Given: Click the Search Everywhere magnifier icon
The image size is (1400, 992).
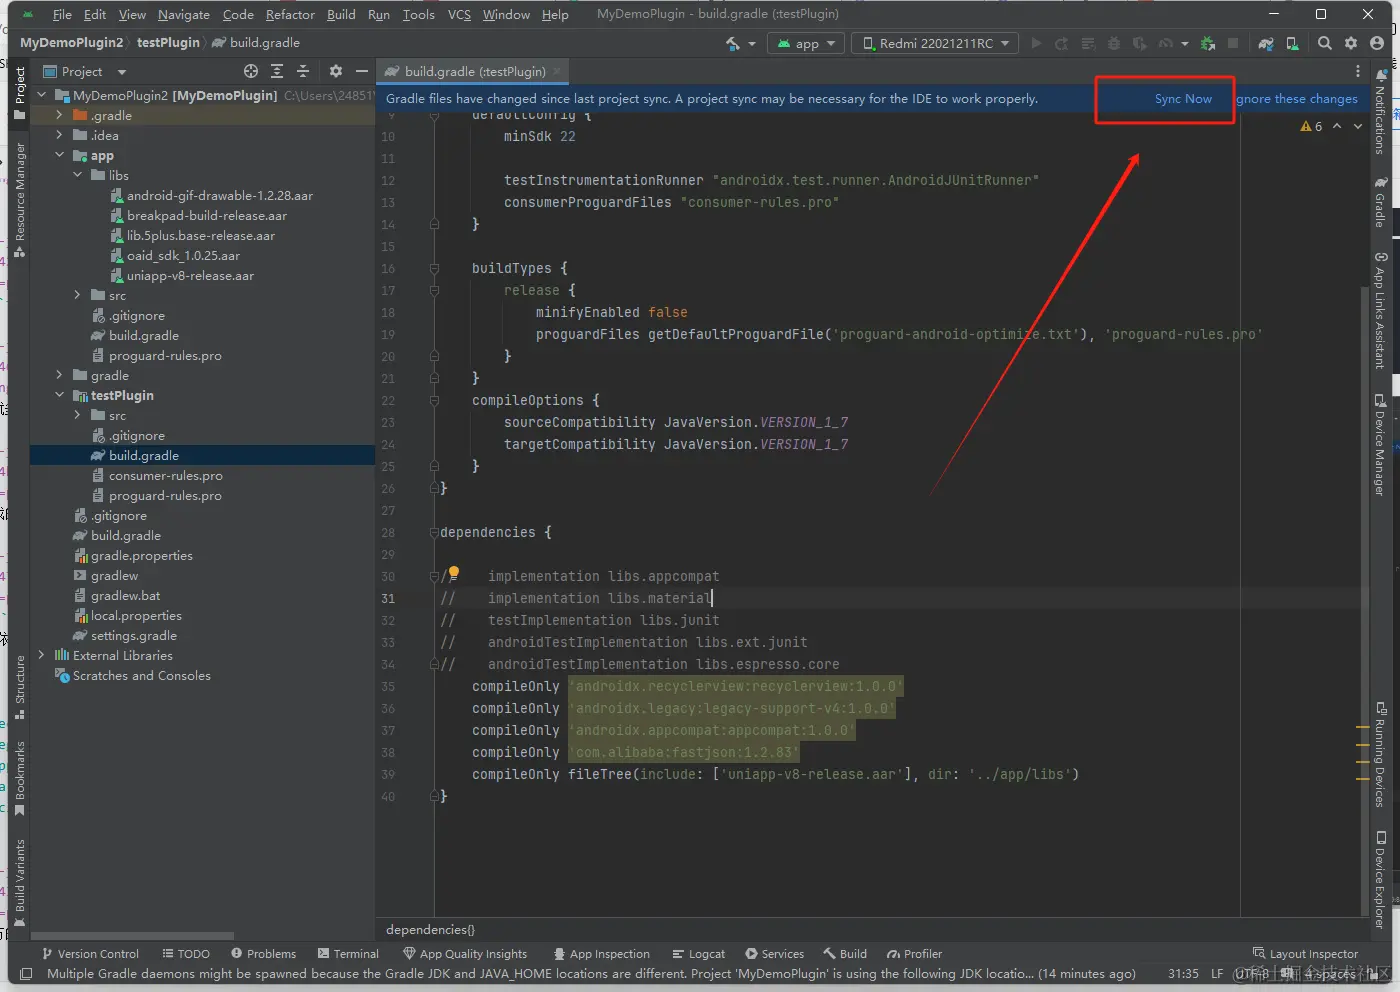Looking at the screenshot, I should coord(1325,43).
